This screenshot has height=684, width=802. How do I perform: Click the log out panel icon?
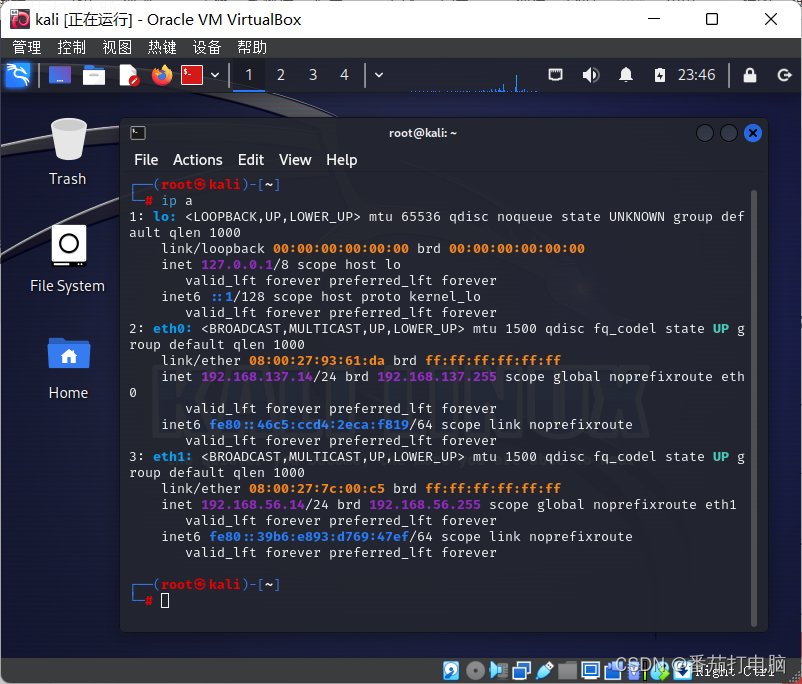(x=784, y=75)
